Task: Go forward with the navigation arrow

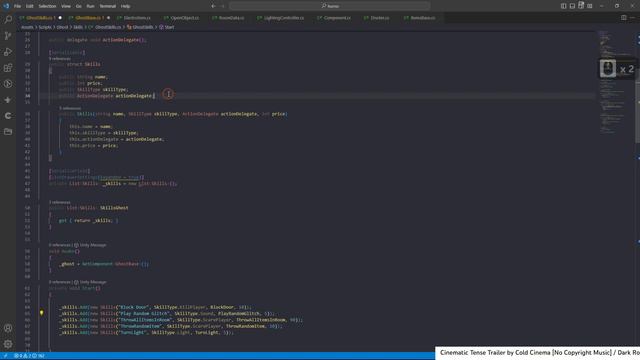Action: 223,6
